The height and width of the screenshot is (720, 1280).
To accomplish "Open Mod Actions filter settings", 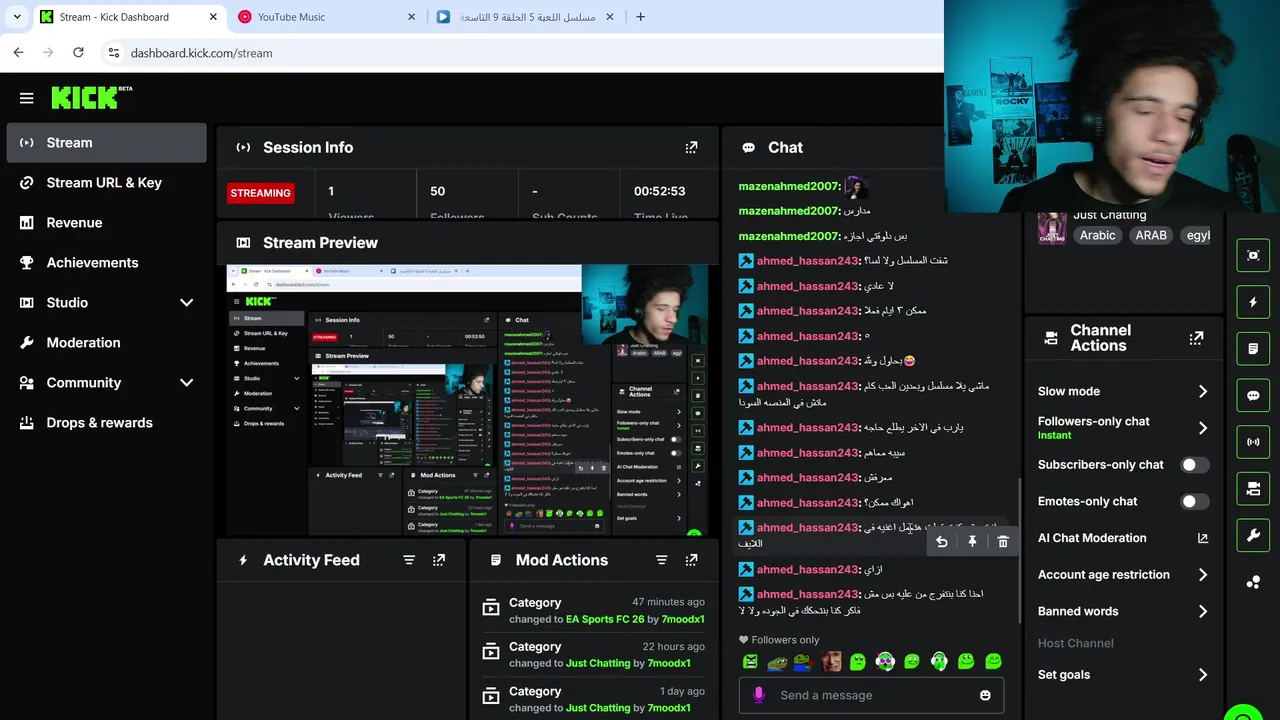I will click(x=661, y=560).
